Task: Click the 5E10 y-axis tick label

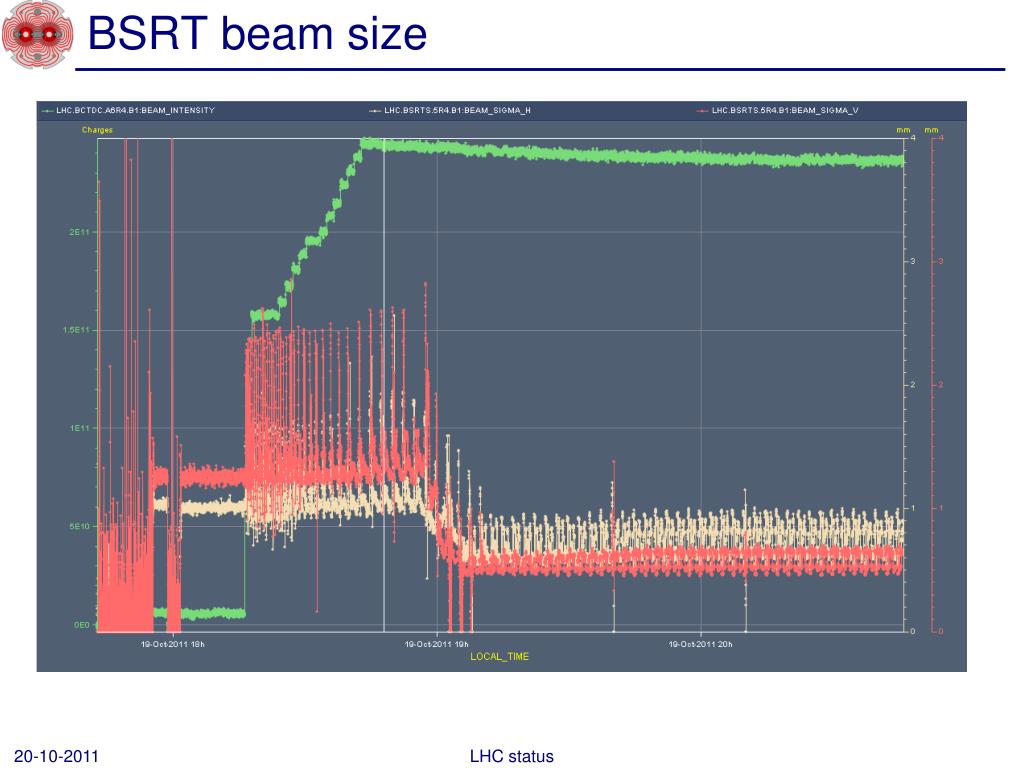Action: [79, 526]
